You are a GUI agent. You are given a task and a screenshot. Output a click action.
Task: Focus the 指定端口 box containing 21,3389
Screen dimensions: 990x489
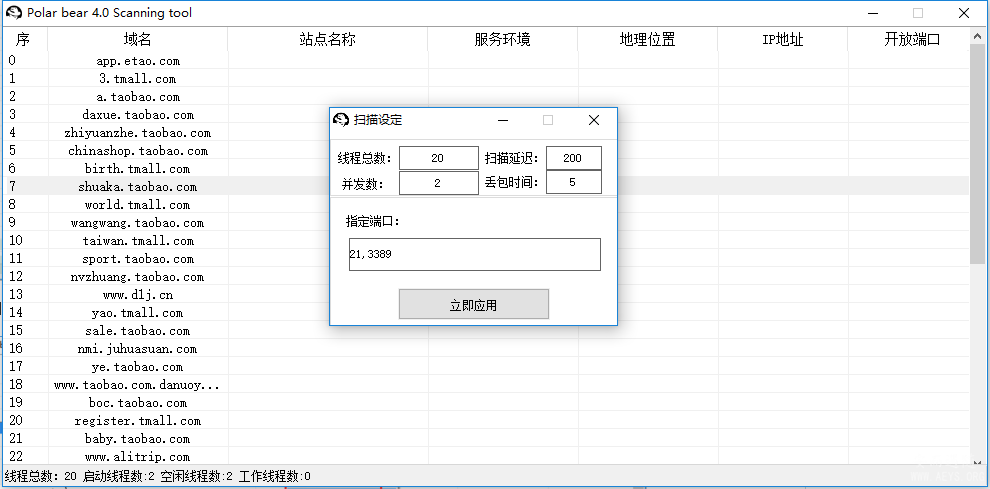coord(475,255)
